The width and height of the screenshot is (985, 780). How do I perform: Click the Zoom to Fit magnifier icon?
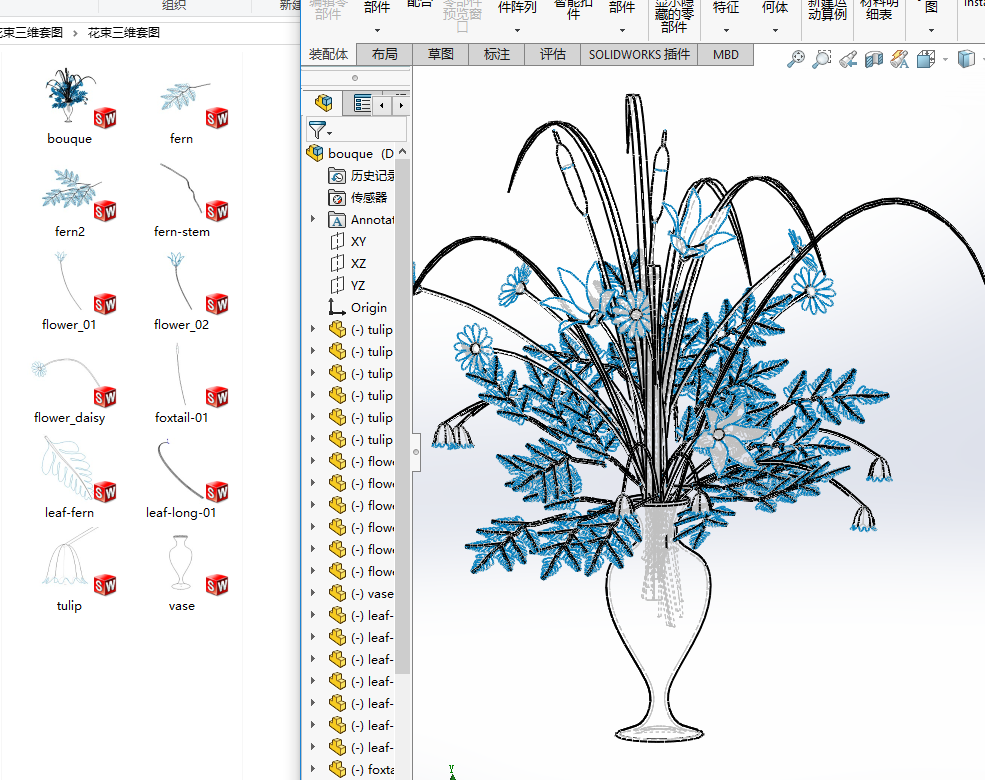click(796, 59)
